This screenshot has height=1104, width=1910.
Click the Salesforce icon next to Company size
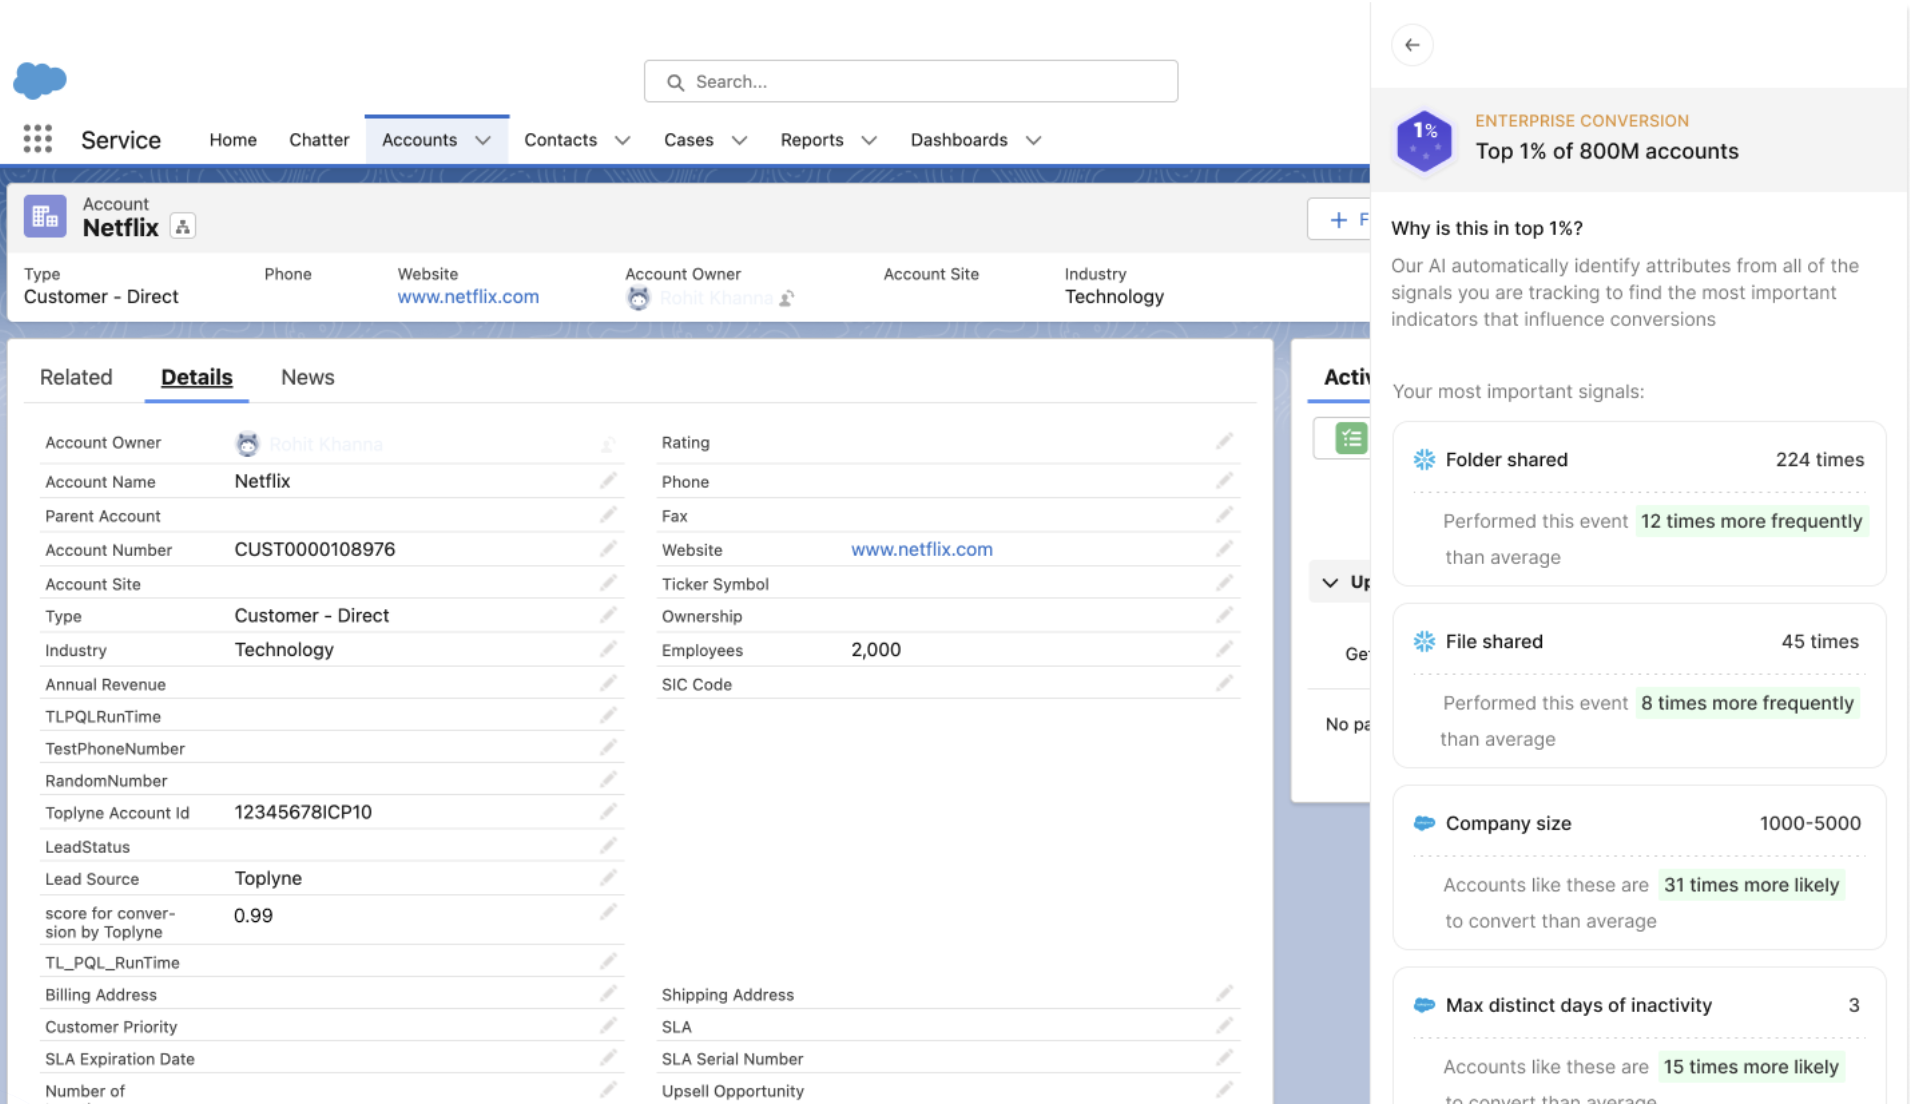point(1424,823)
